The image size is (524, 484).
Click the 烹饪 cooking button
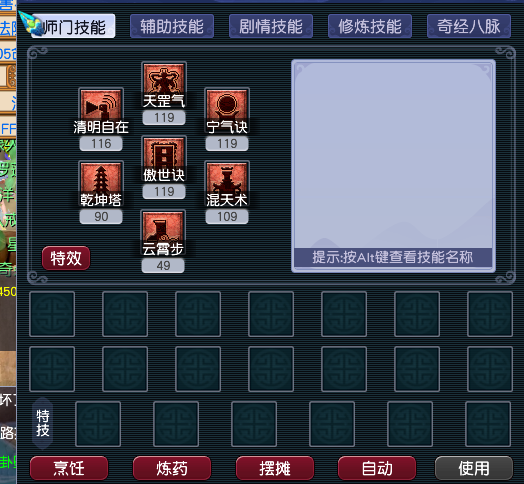tap(69, 468)
